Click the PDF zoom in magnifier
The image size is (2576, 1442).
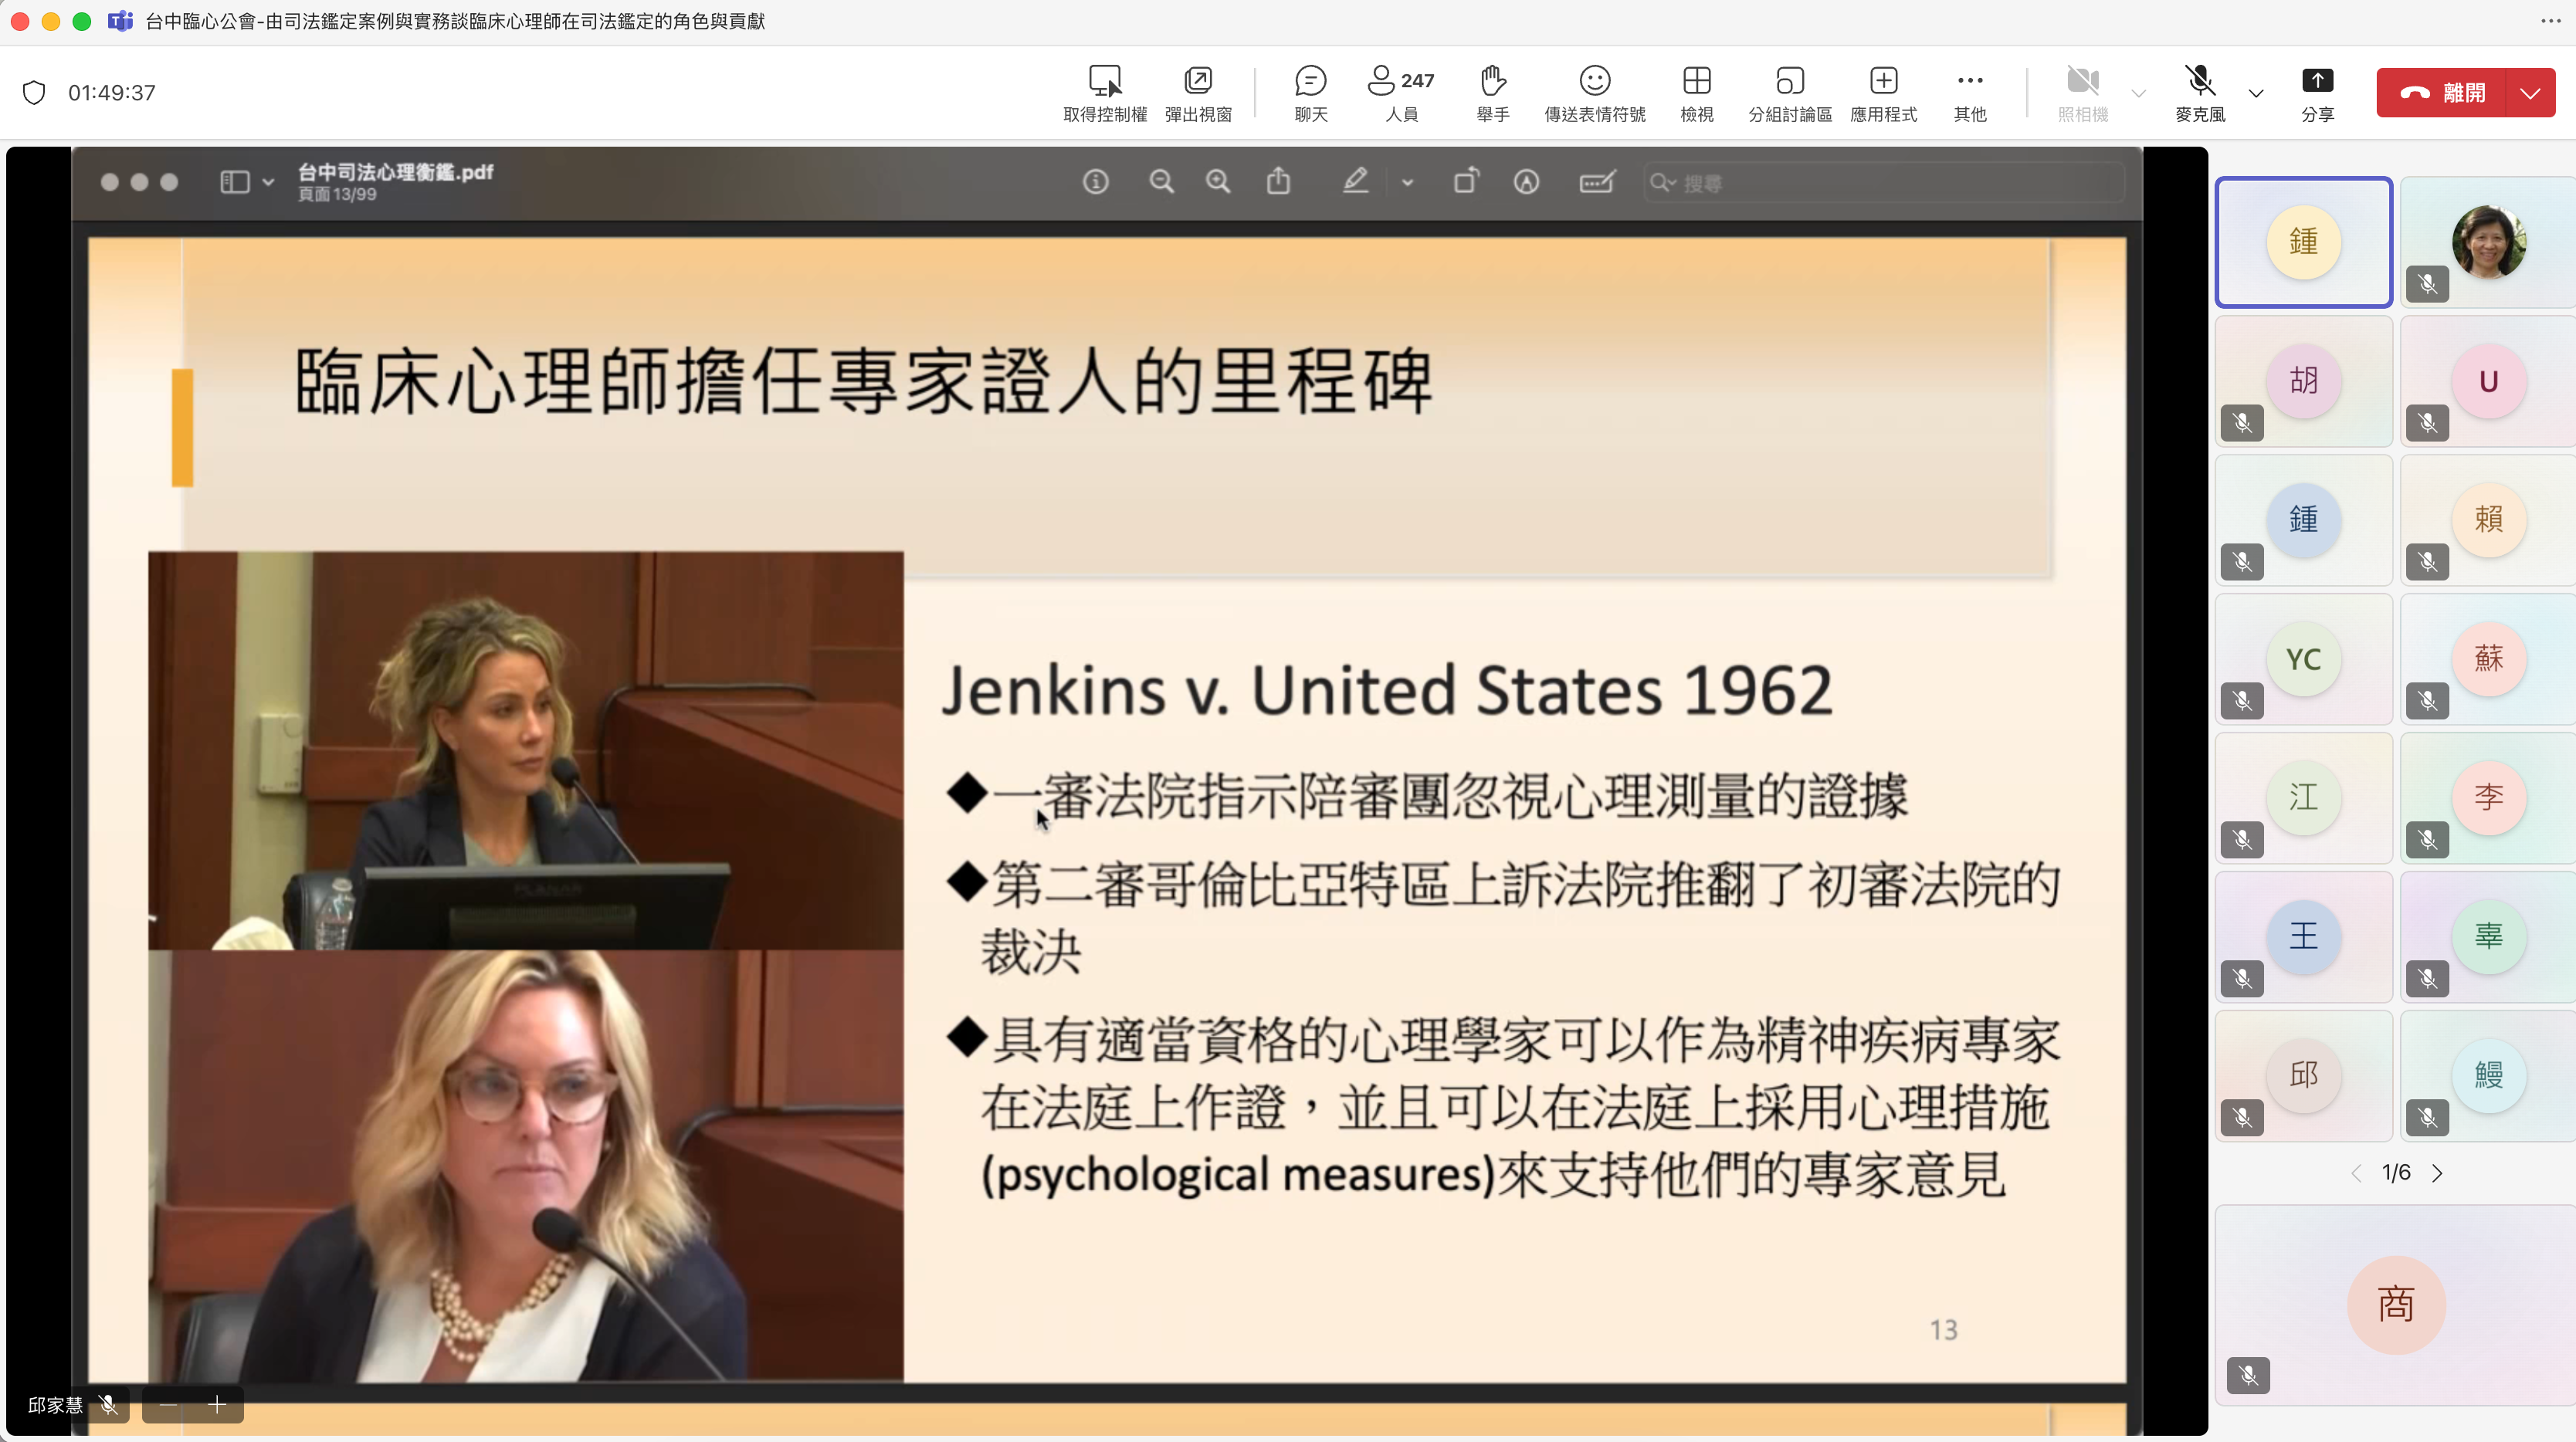pyautogui.click(x=1217, y=182)
